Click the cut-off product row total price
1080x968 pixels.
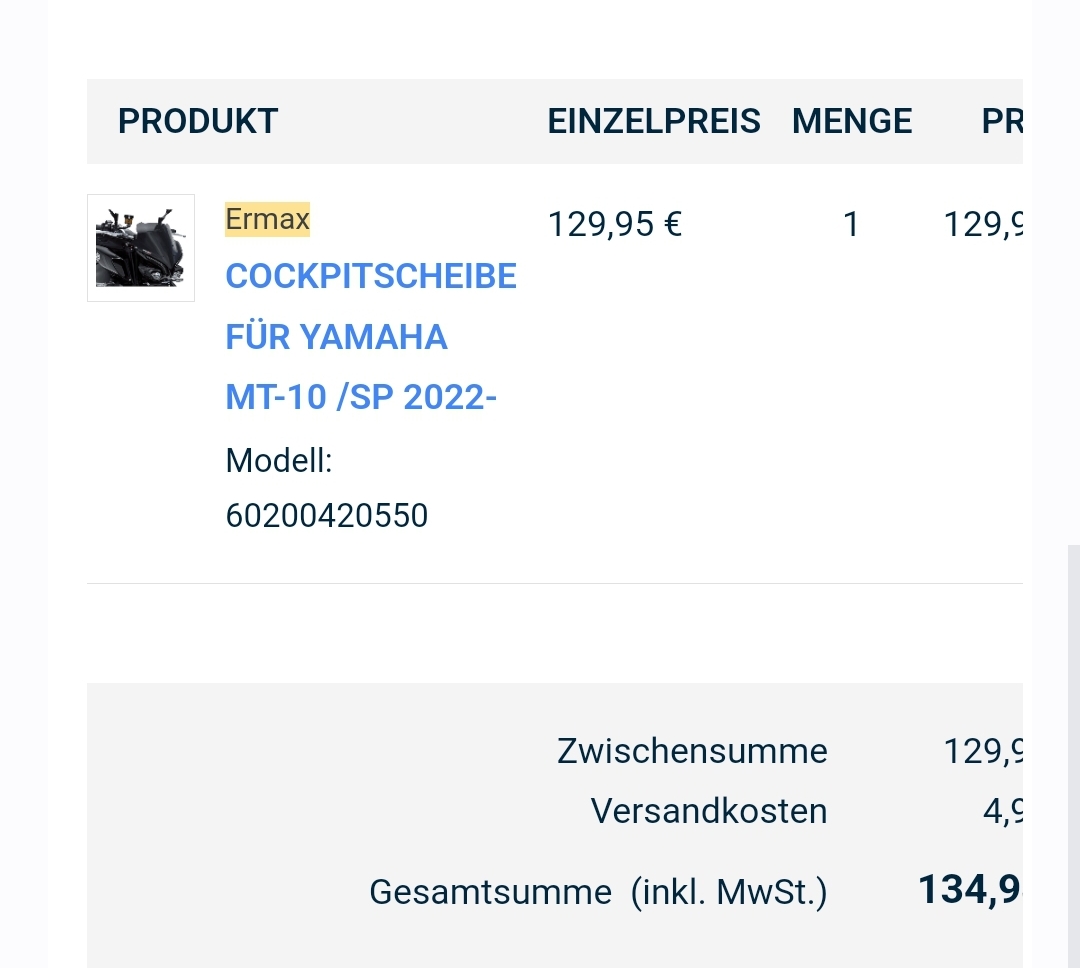pyautogui.click(x=984, y=225)
